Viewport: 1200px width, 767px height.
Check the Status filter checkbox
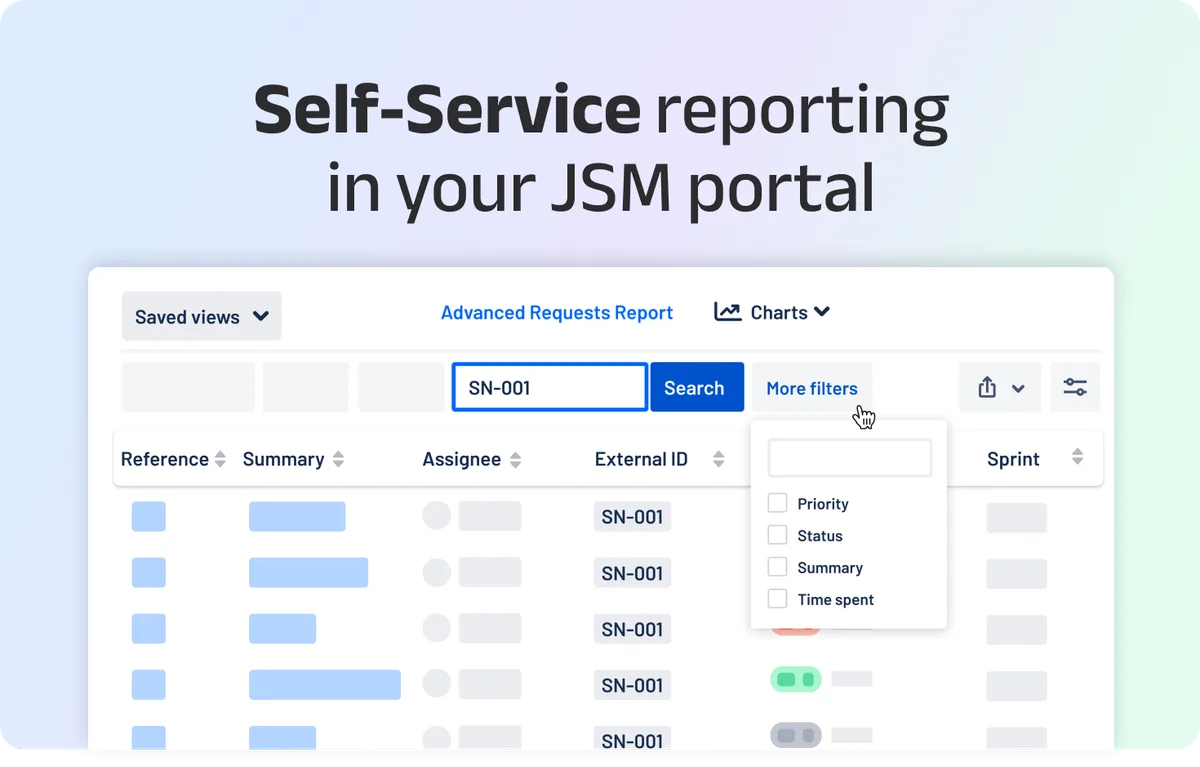pyautogui.click(x=777, y=535)
